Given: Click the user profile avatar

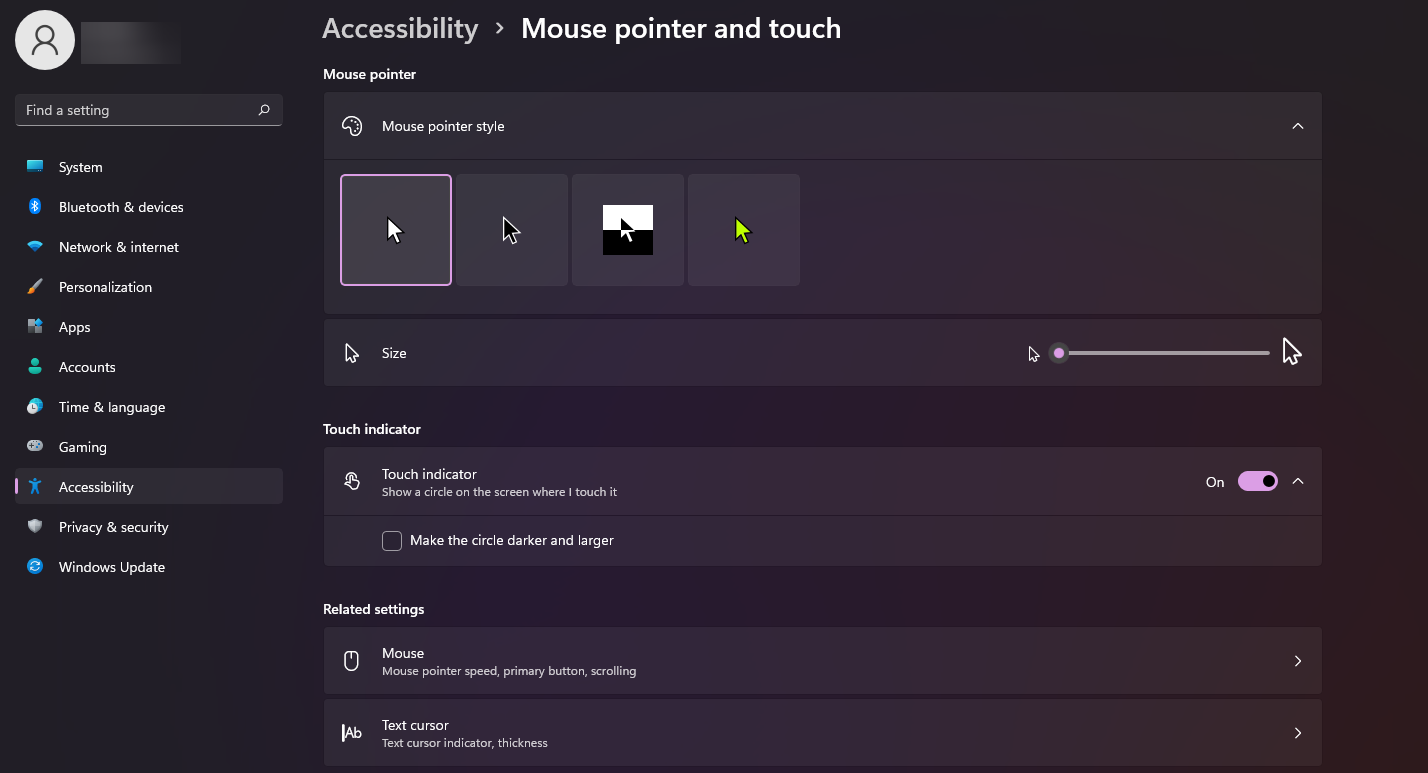Looking at the screenshot, I should (45, 40).
